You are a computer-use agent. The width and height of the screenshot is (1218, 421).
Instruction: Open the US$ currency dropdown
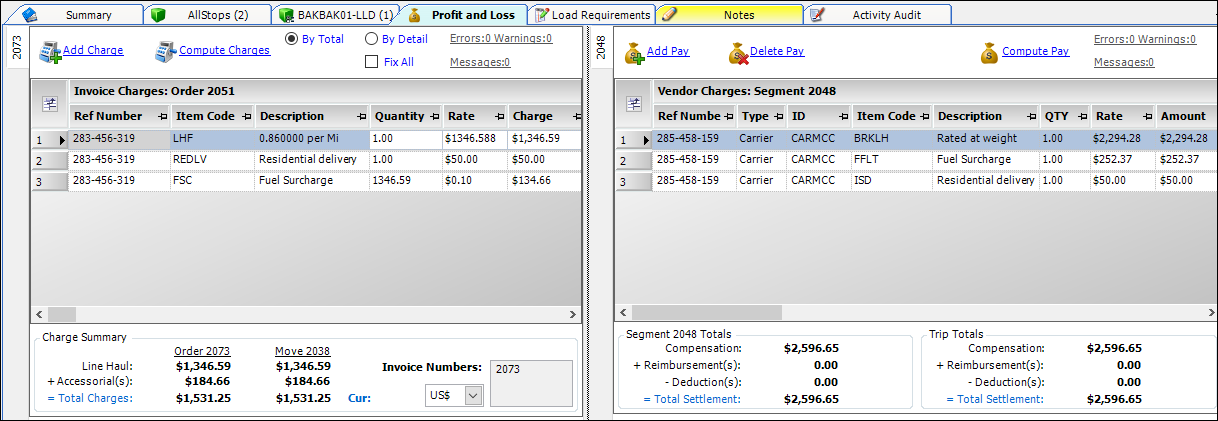click(x=473, y=395)
